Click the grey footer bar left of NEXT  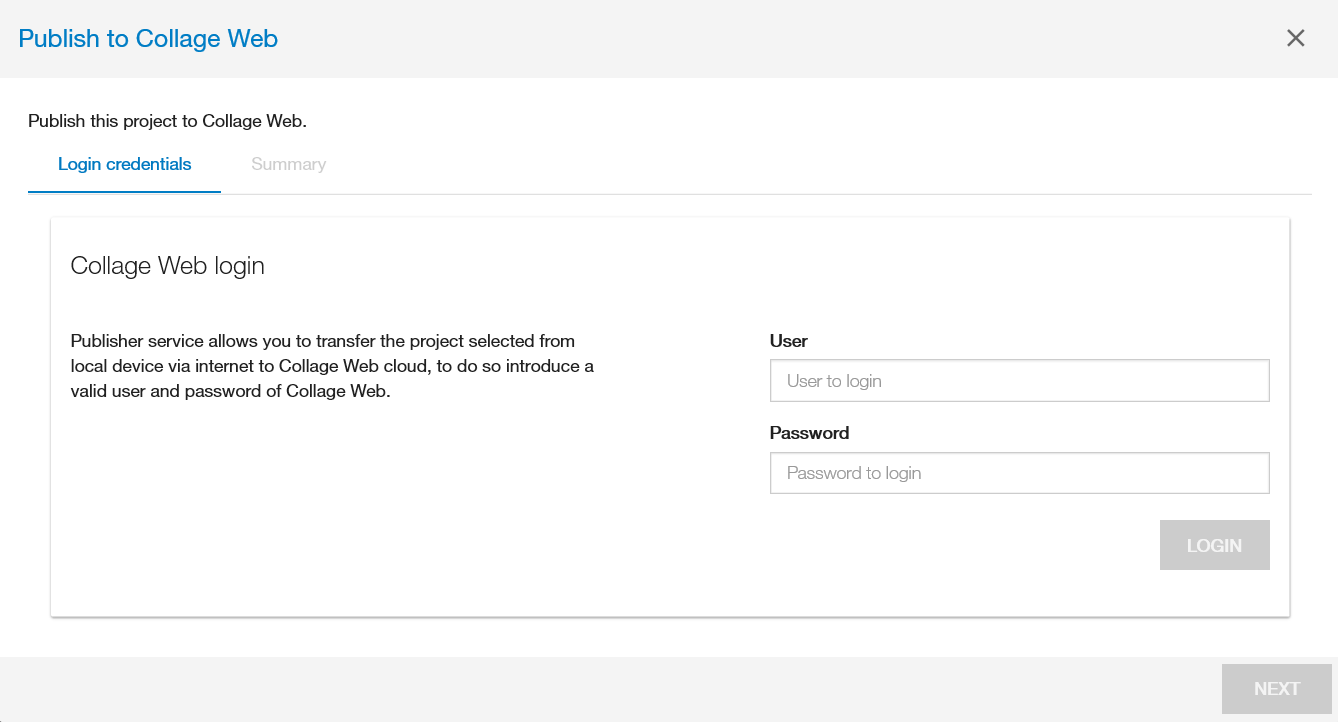[x=600, y=689]
